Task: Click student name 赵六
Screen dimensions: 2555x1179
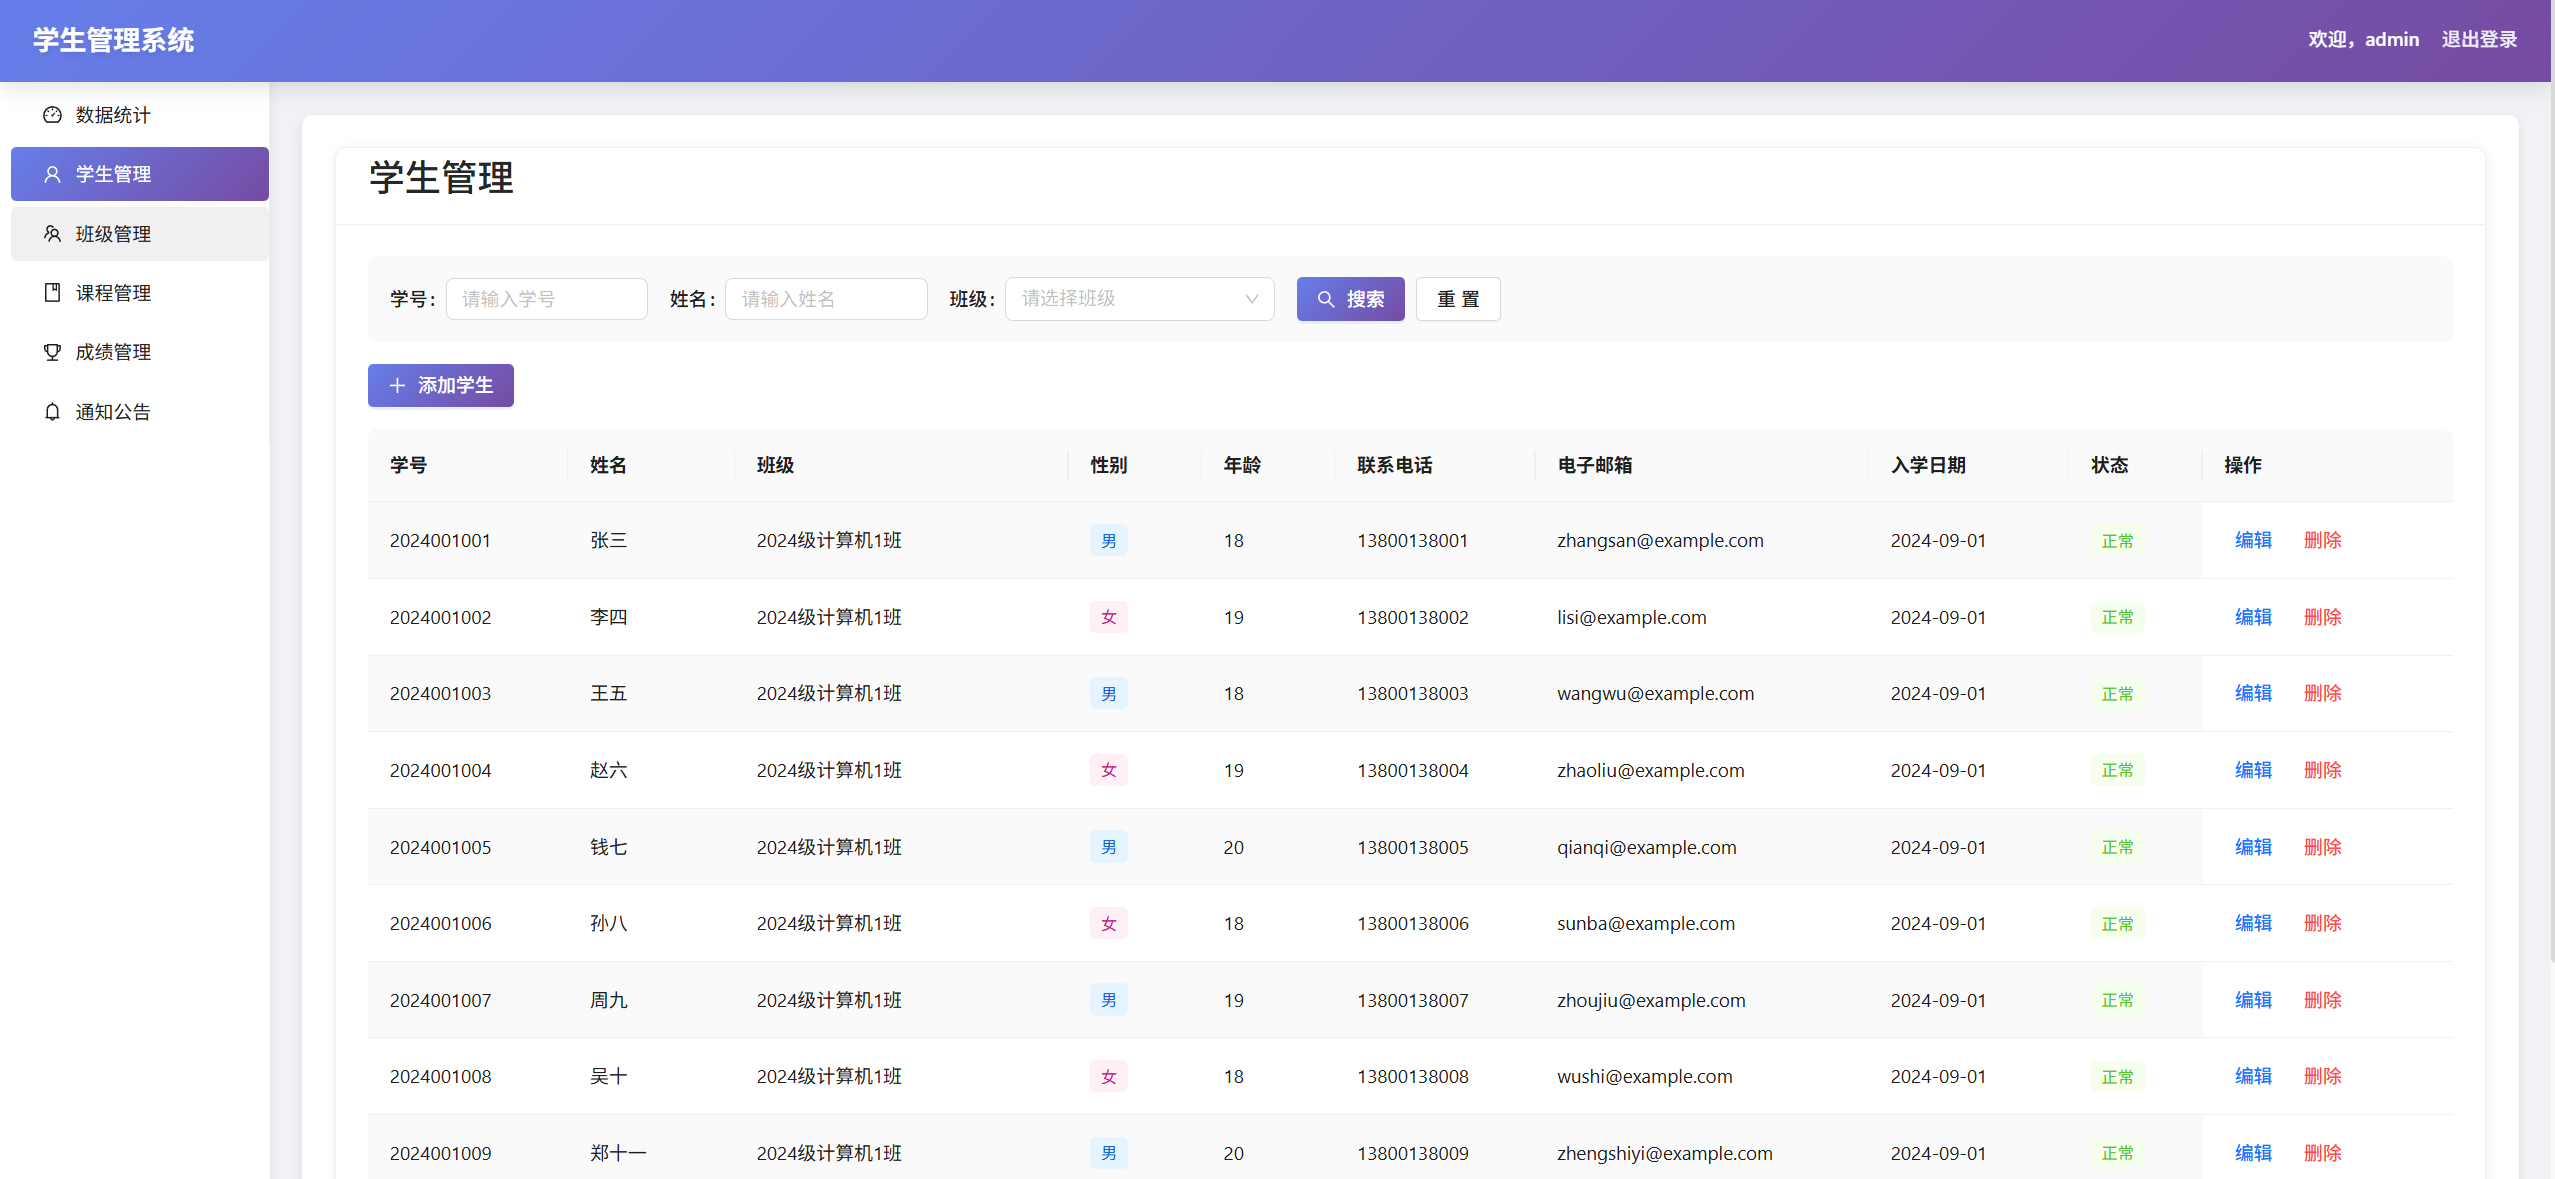Action: (x=608, y=770)
